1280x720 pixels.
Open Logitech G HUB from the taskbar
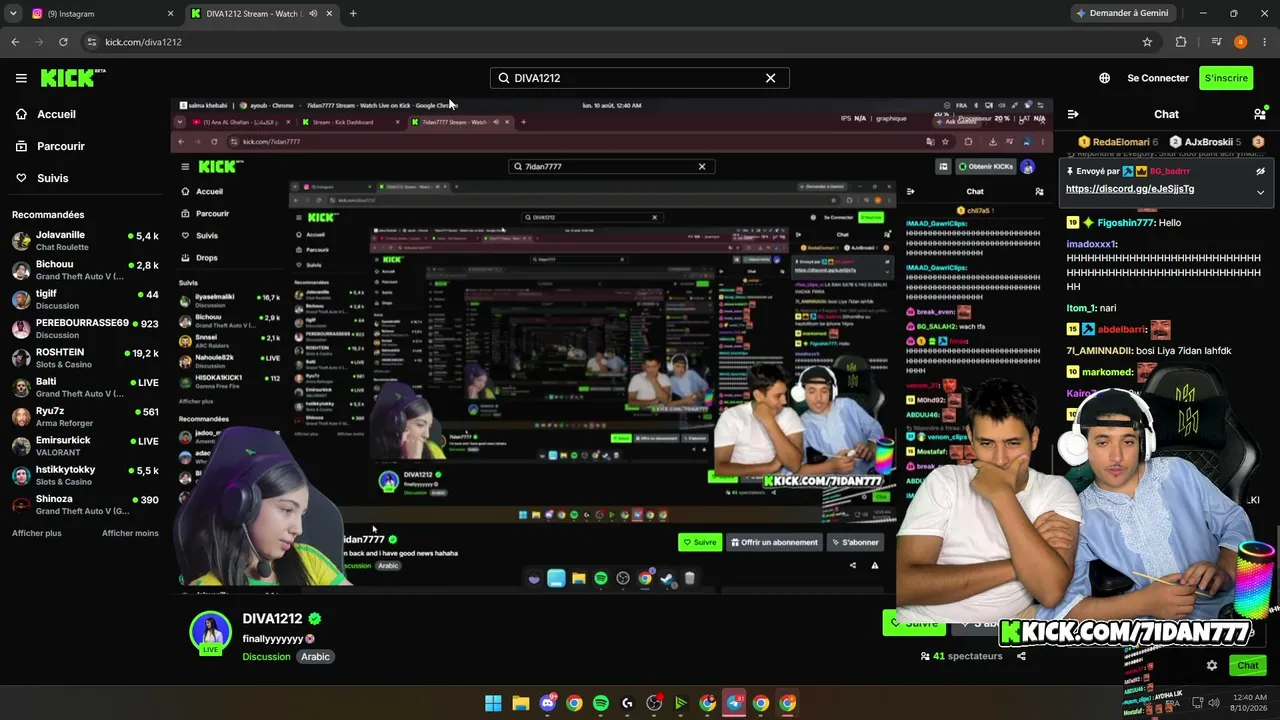click(627, 703)
